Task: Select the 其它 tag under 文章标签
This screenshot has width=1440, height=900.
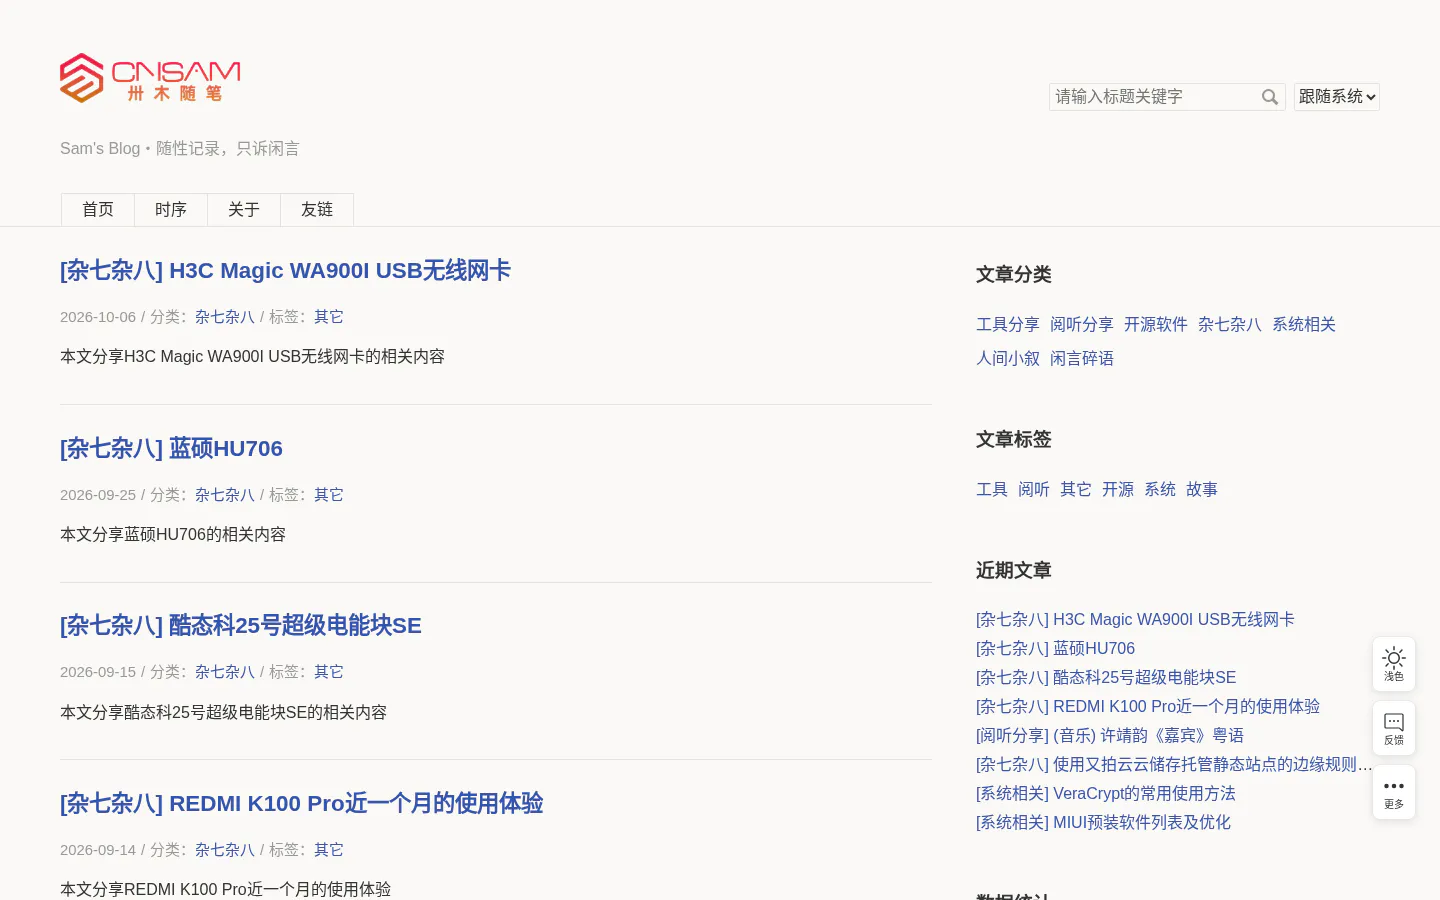Action: click(x=1076, y=490)
